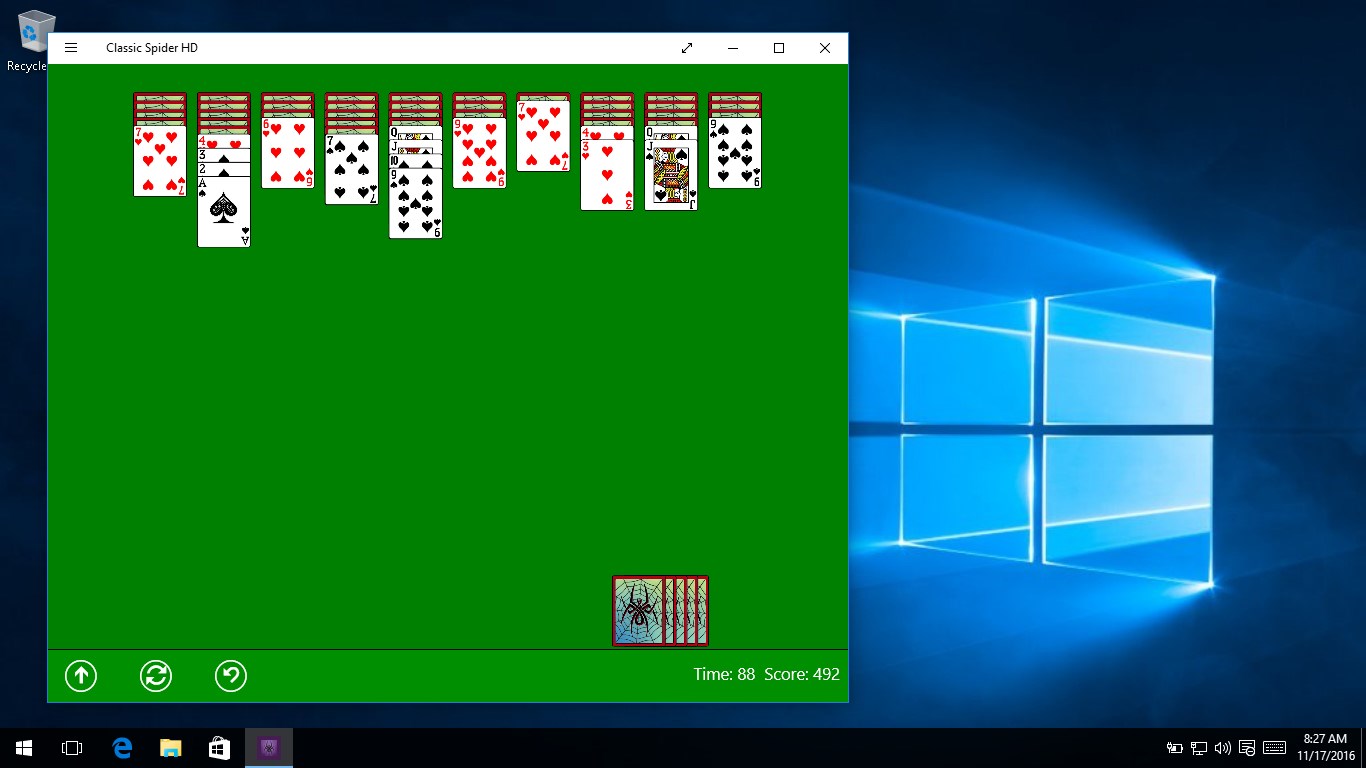
Task: Select the 3 of spades card
Action: click(224, 155)
